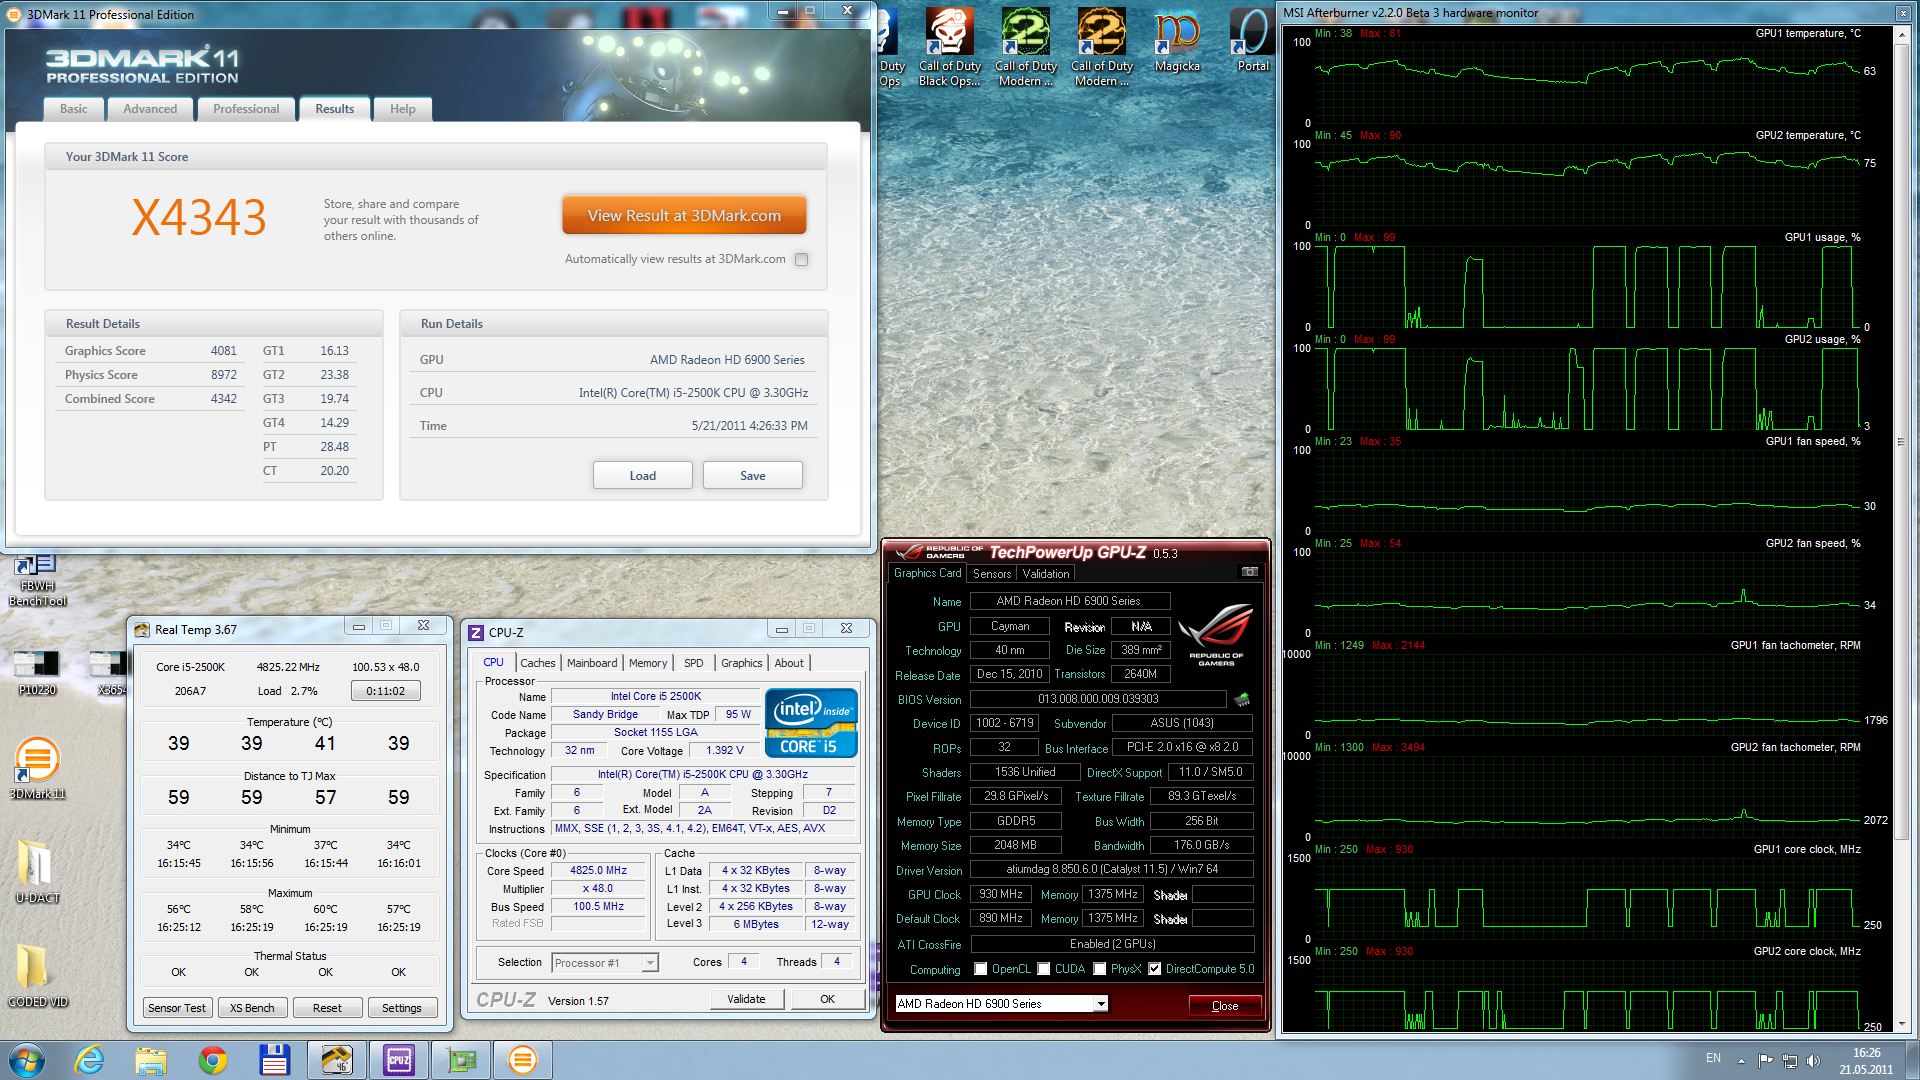Click Afterburner monitor scrollbar up arrow
This screenshot has width=1920, height=1080.
(x=1902, y=33)
